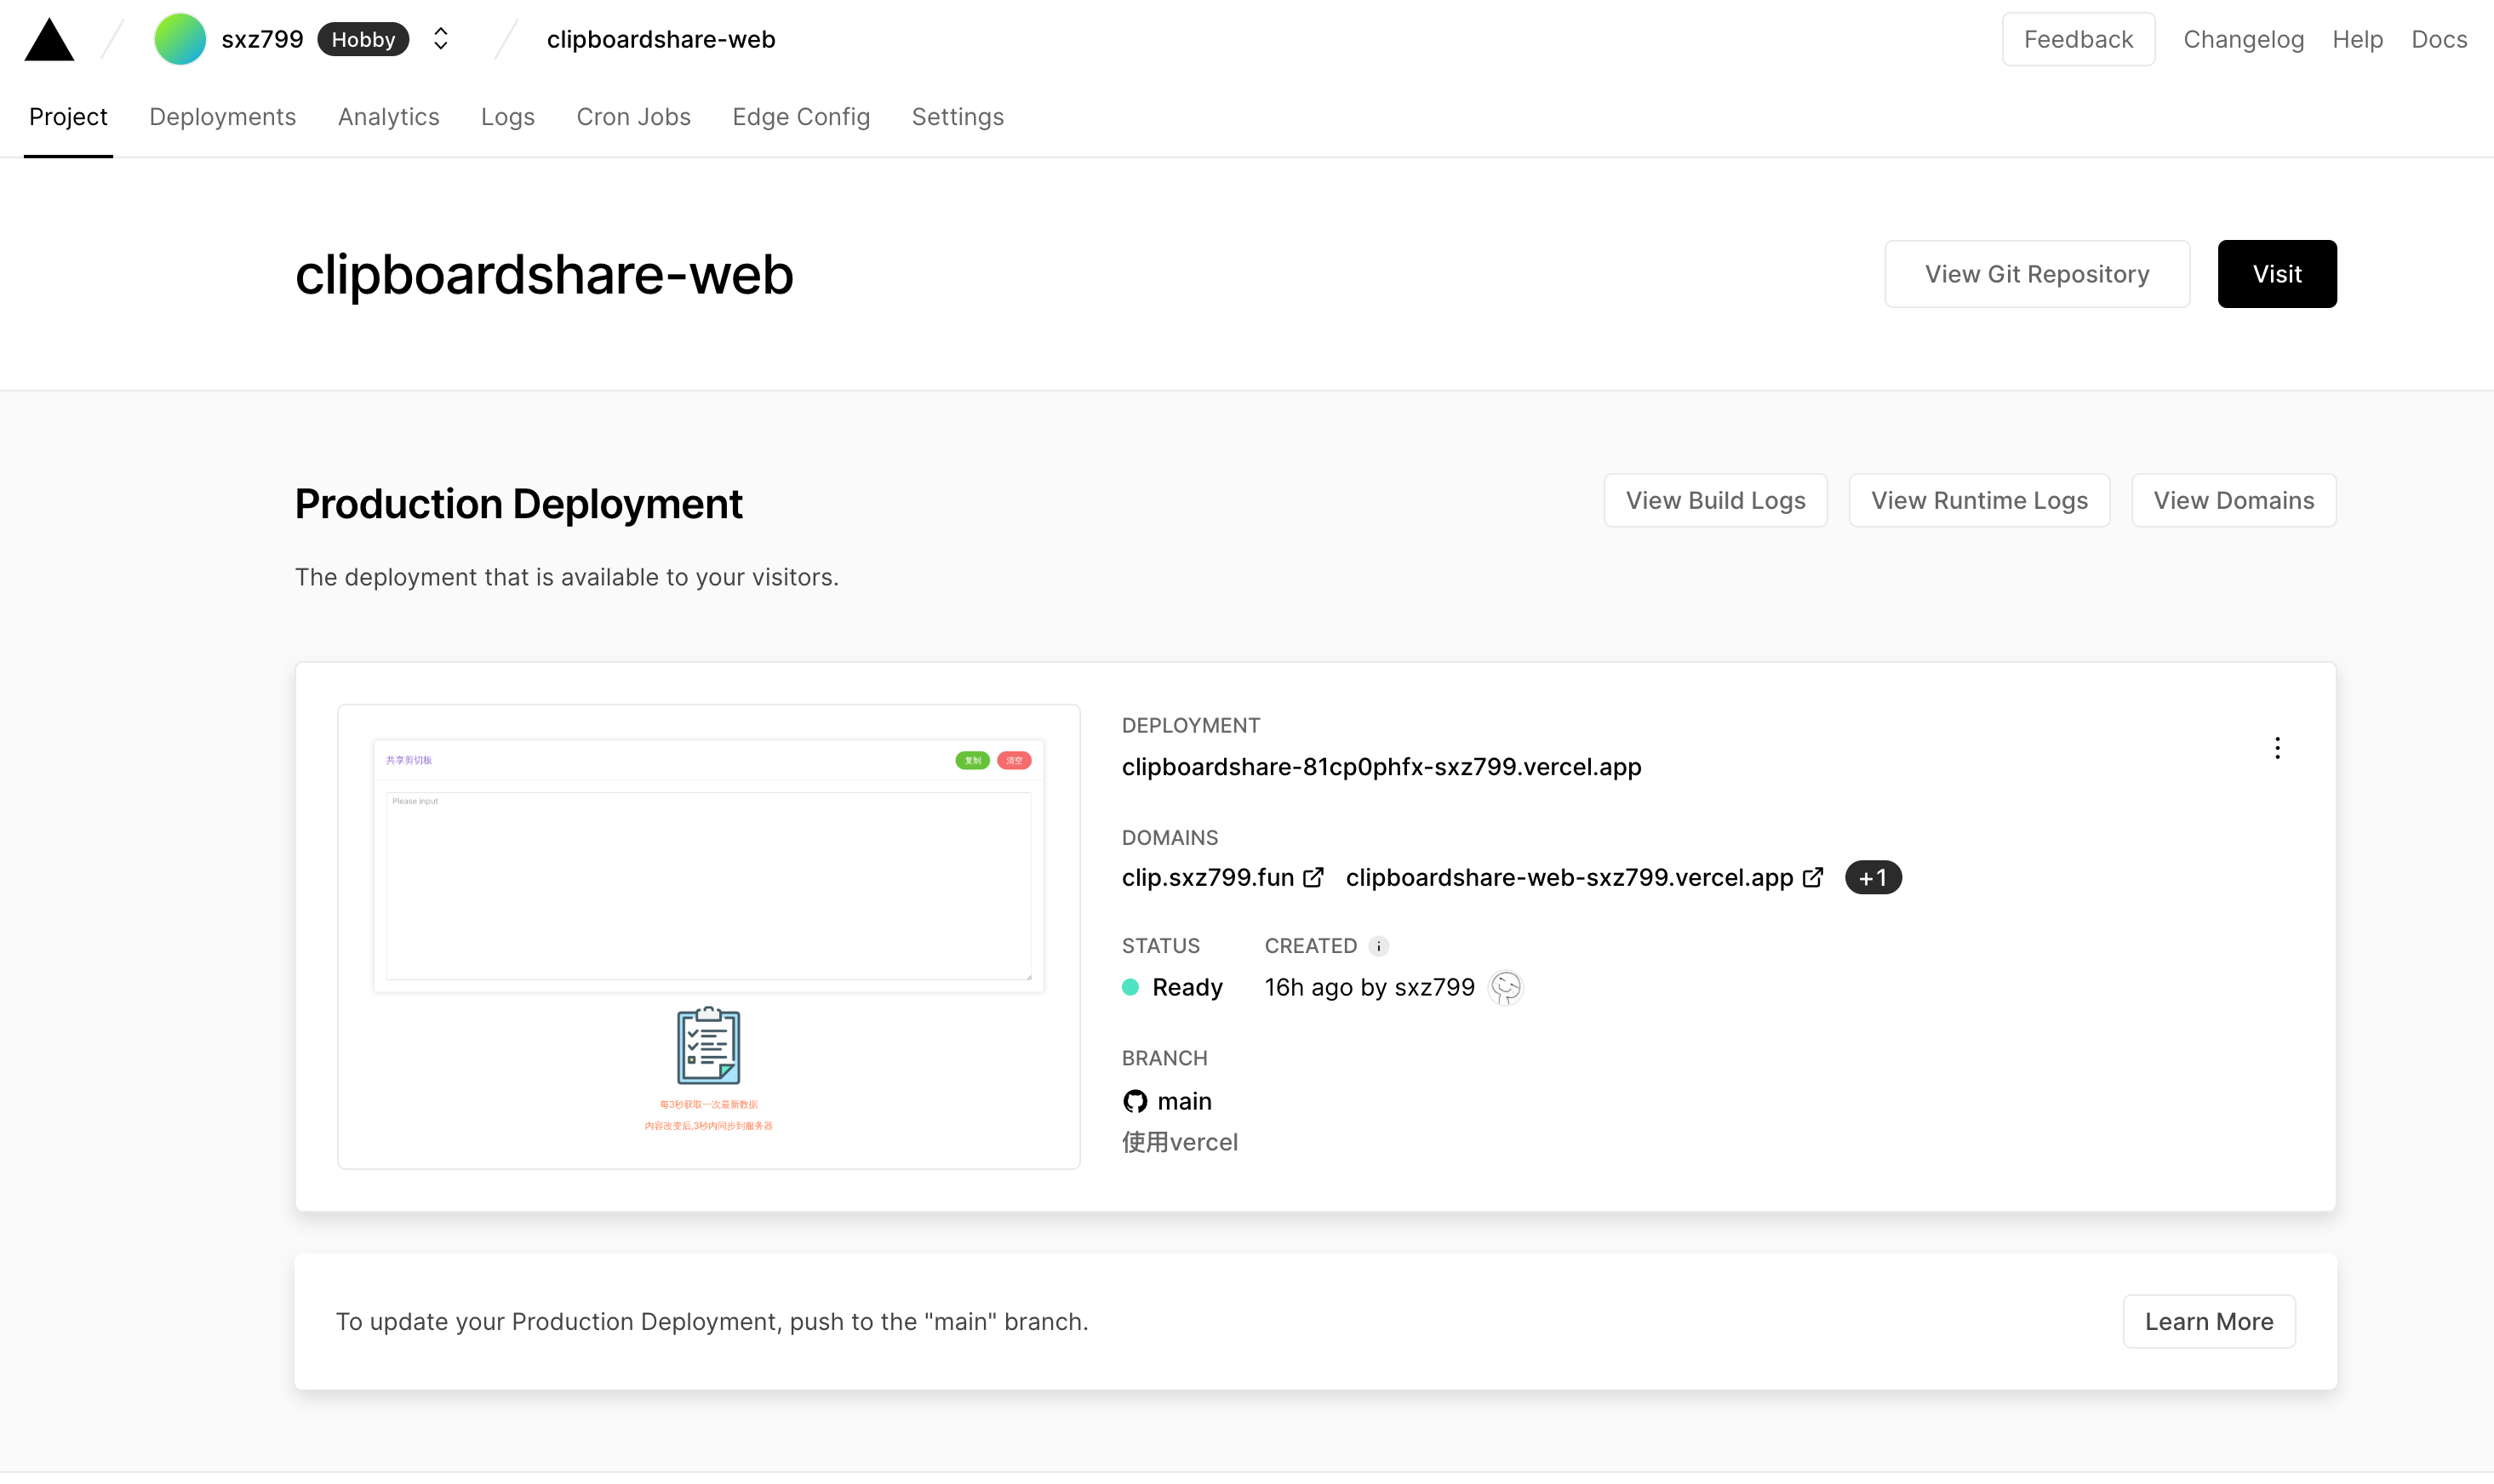Click the creator avatar beside sxz799

(x=1506, y=987)
